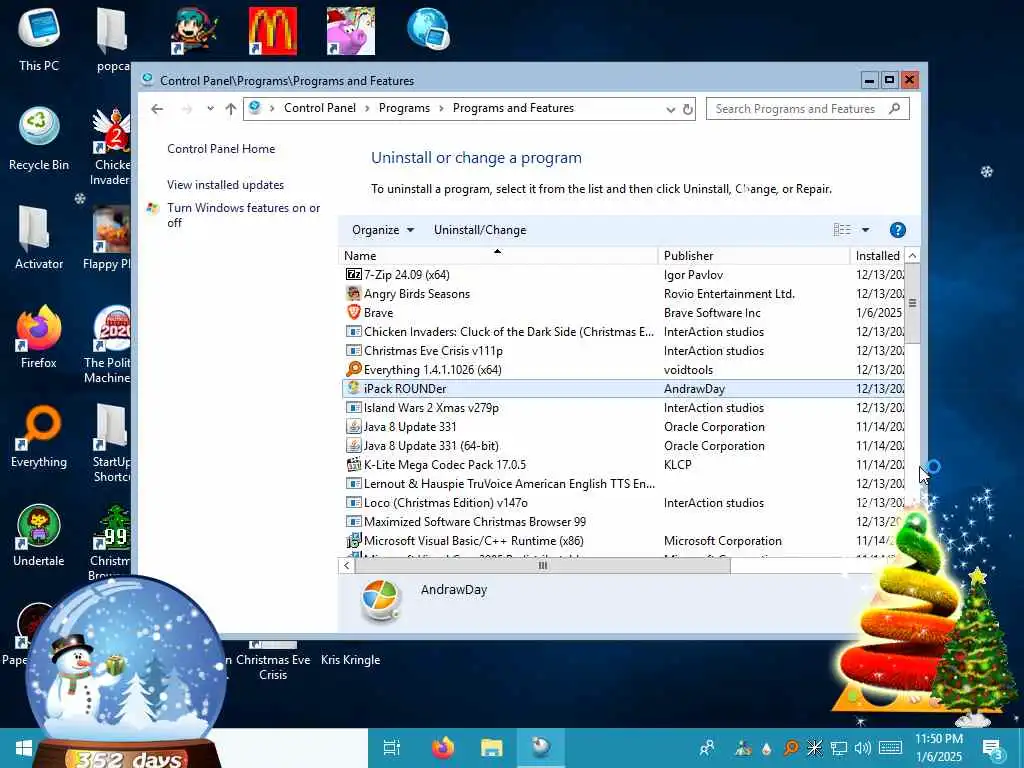Click the volume icon in system tray
Screen dimensions: 1024x768
862,748
